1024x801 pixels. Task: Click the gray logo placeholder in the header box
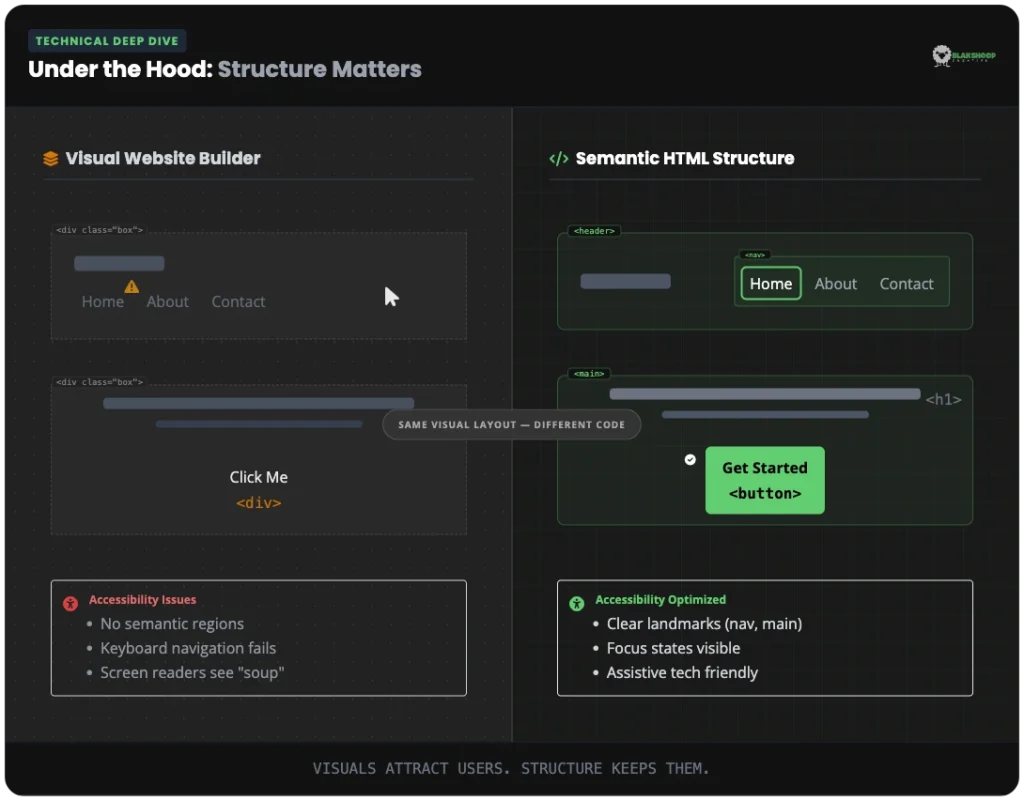[626, 281]
